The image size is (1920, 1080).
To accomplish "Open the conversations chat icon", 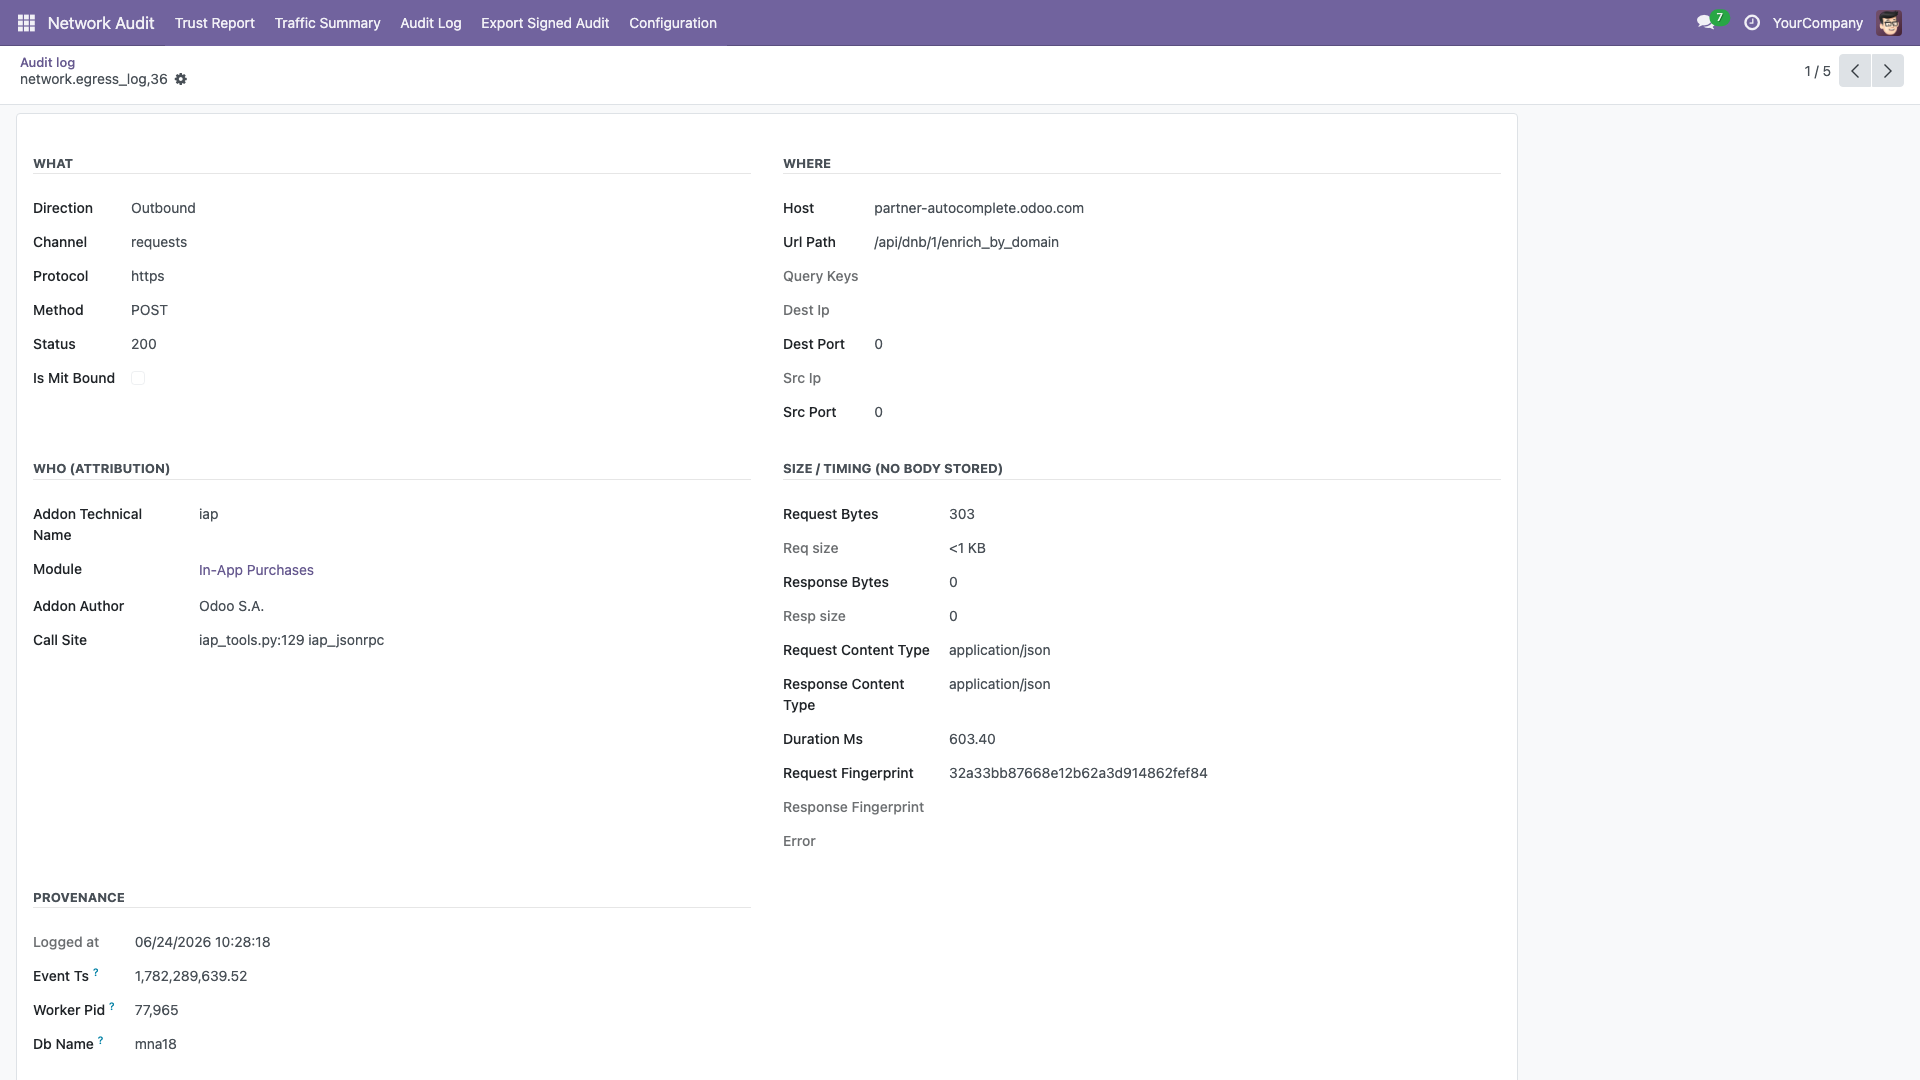I will point(1705,23).
